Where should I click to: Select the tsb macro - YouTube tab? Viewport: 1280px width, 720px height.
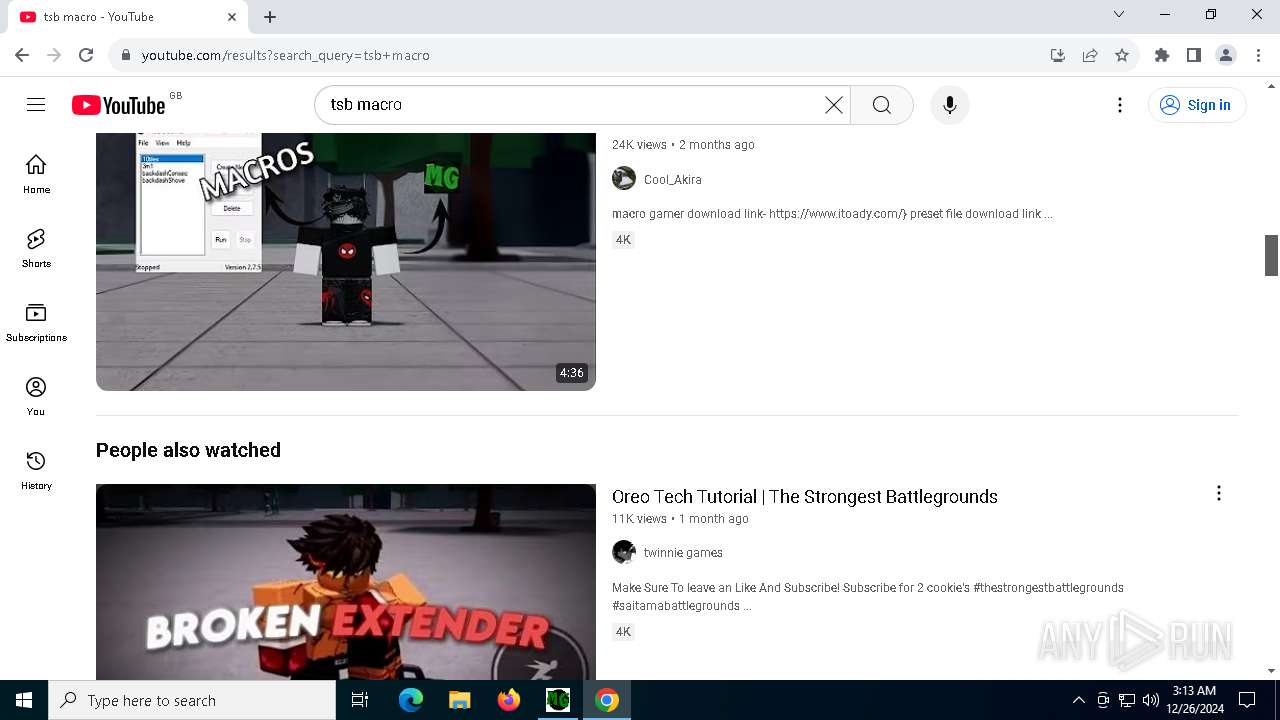click(128, 17)
